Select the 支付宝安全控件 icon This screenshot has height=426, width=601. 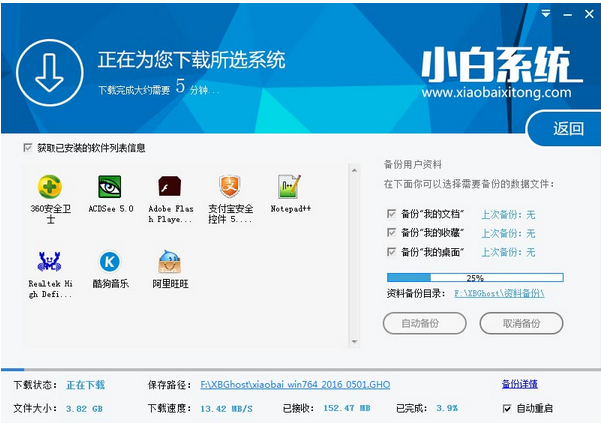[x=230, y=187]
